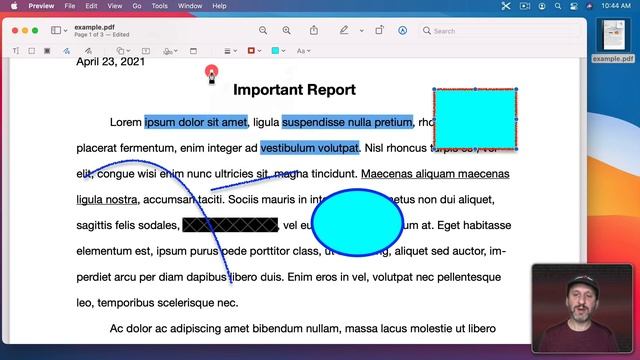The height and width of the screenshot is (360, 640).
Task: Click highlighted 'vestibulum volutpat' text
Action: (310, 148)
